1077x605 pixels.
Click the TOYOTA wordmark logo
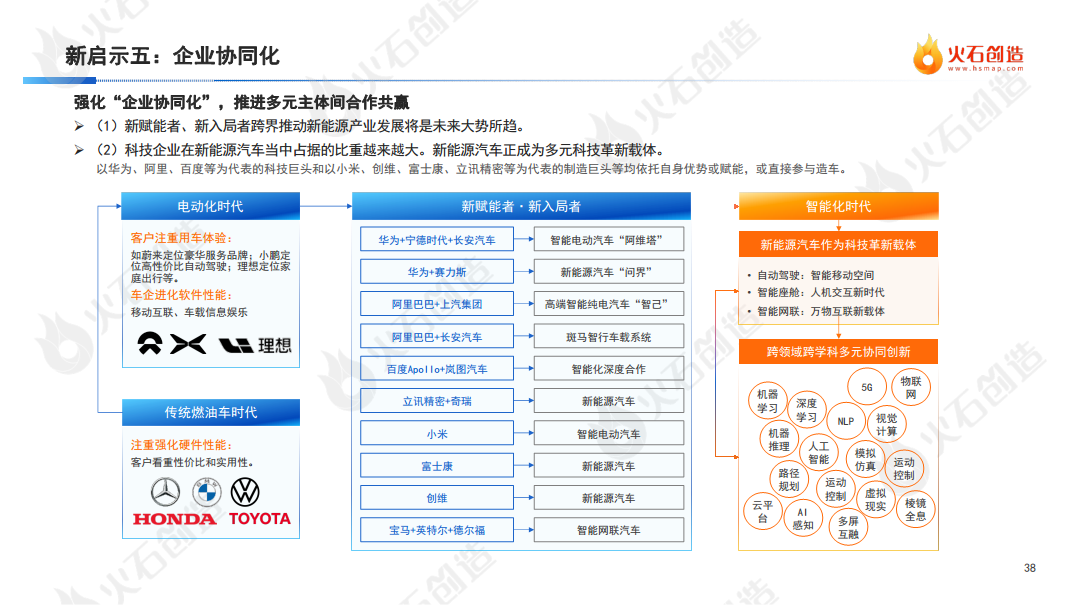(260, 518)
